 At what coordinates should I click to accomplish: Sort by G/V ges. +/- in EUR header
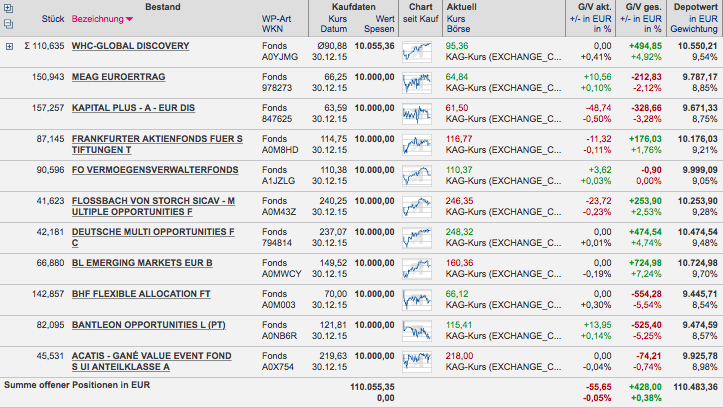point(640,19)
